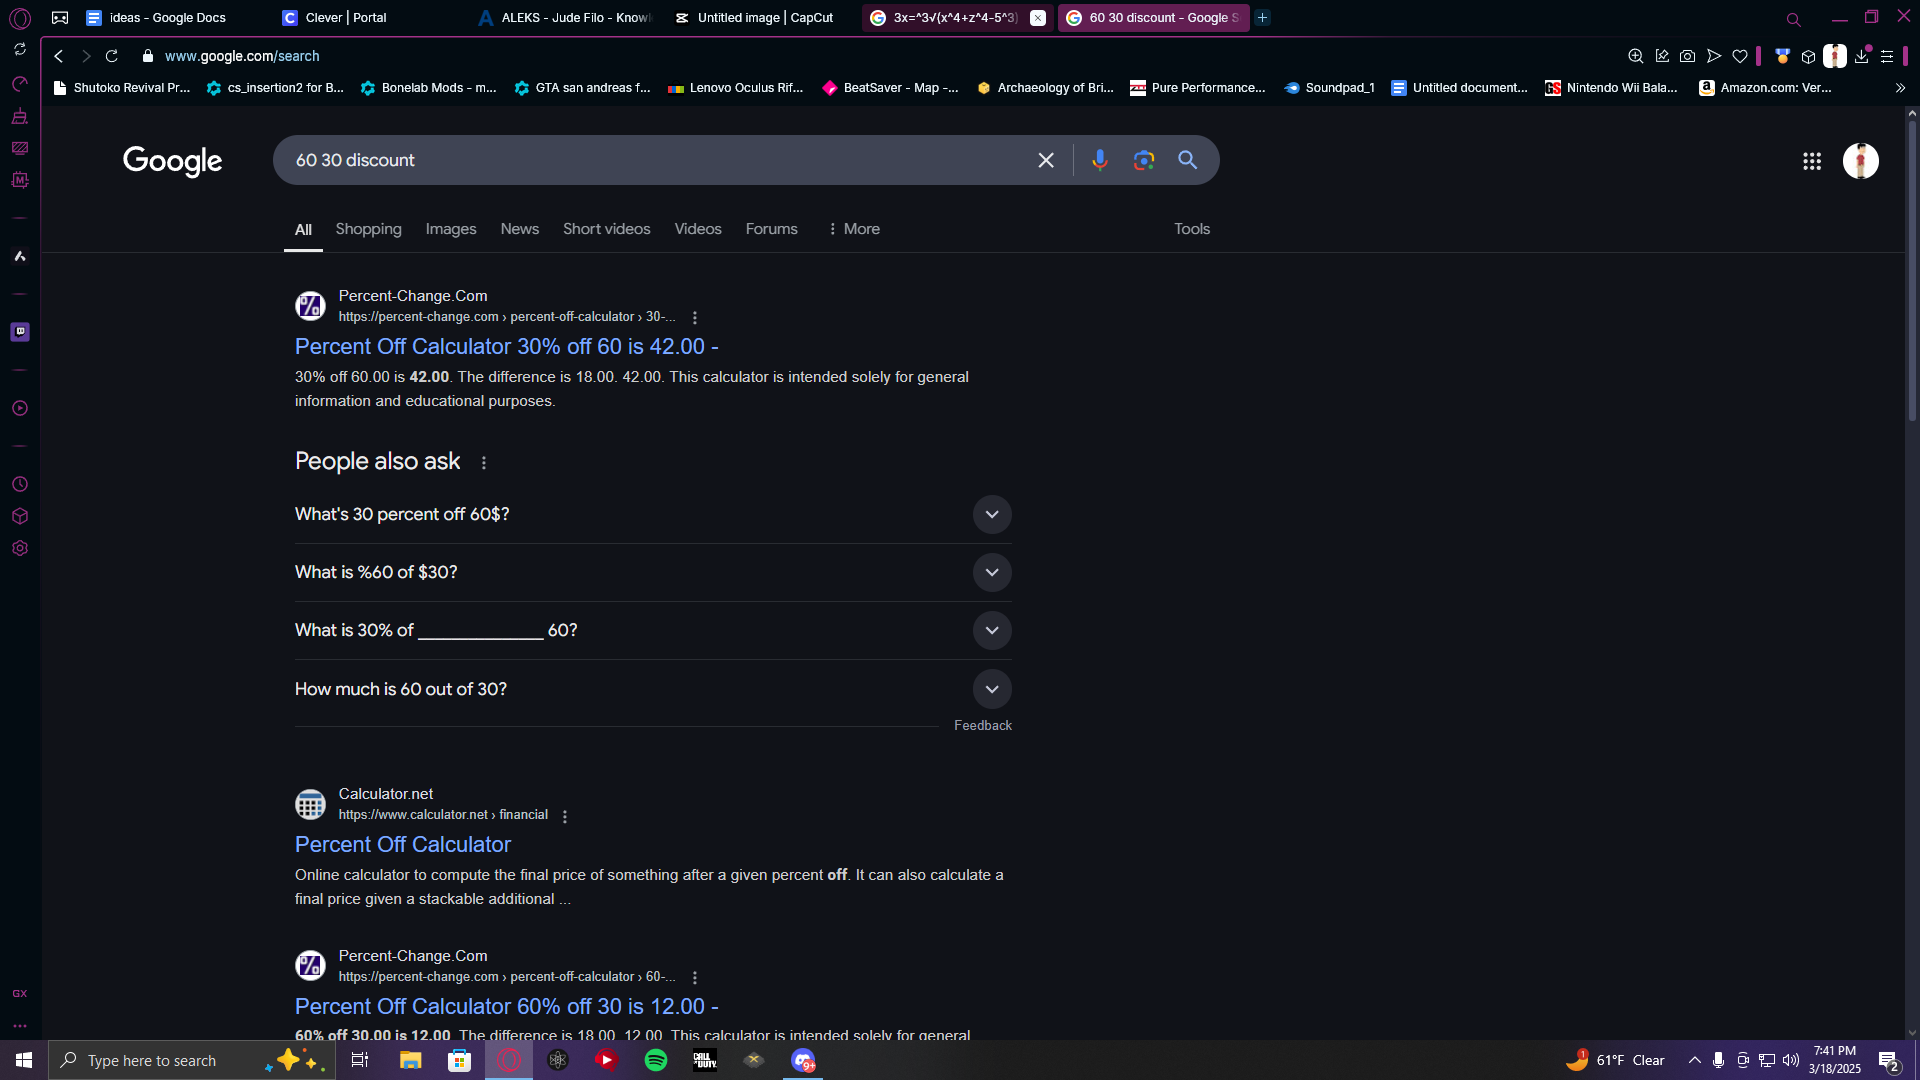Click the zoom magnifier icon in address bar
Image resolution: width=1920 pixels, height=1080 pixels.
pyautogui.click(x=1636, y=56)
